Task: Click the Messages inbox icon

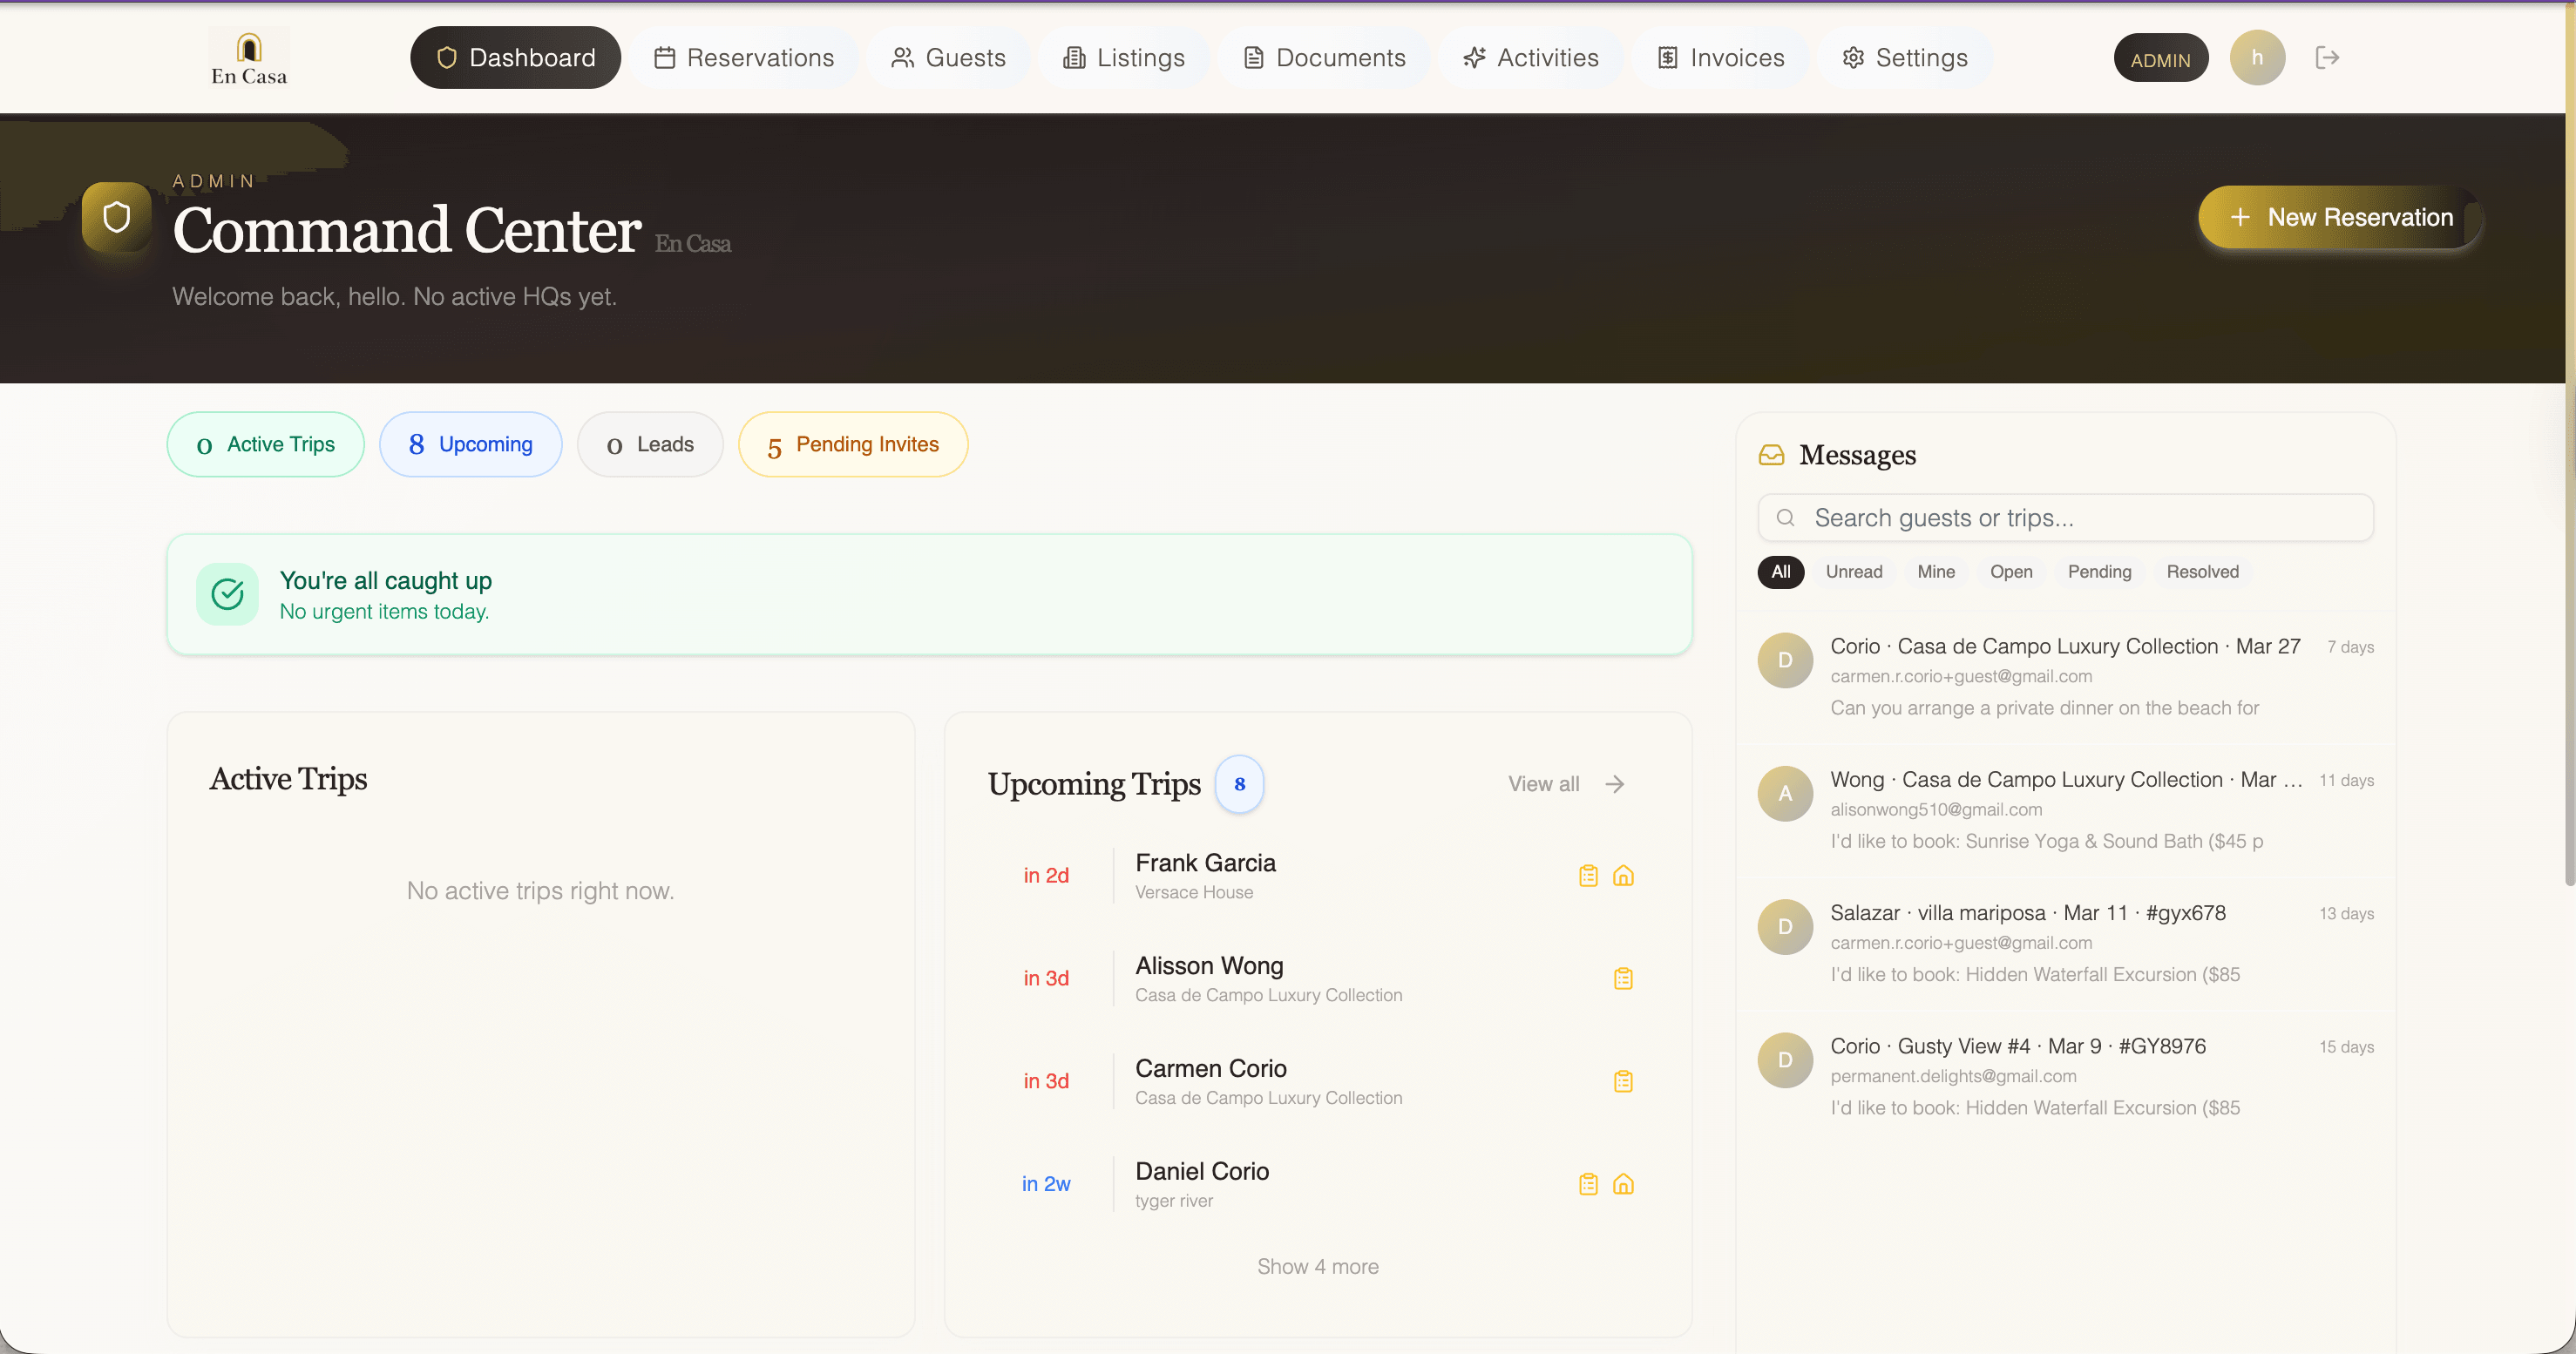Action: point(1771,454)
